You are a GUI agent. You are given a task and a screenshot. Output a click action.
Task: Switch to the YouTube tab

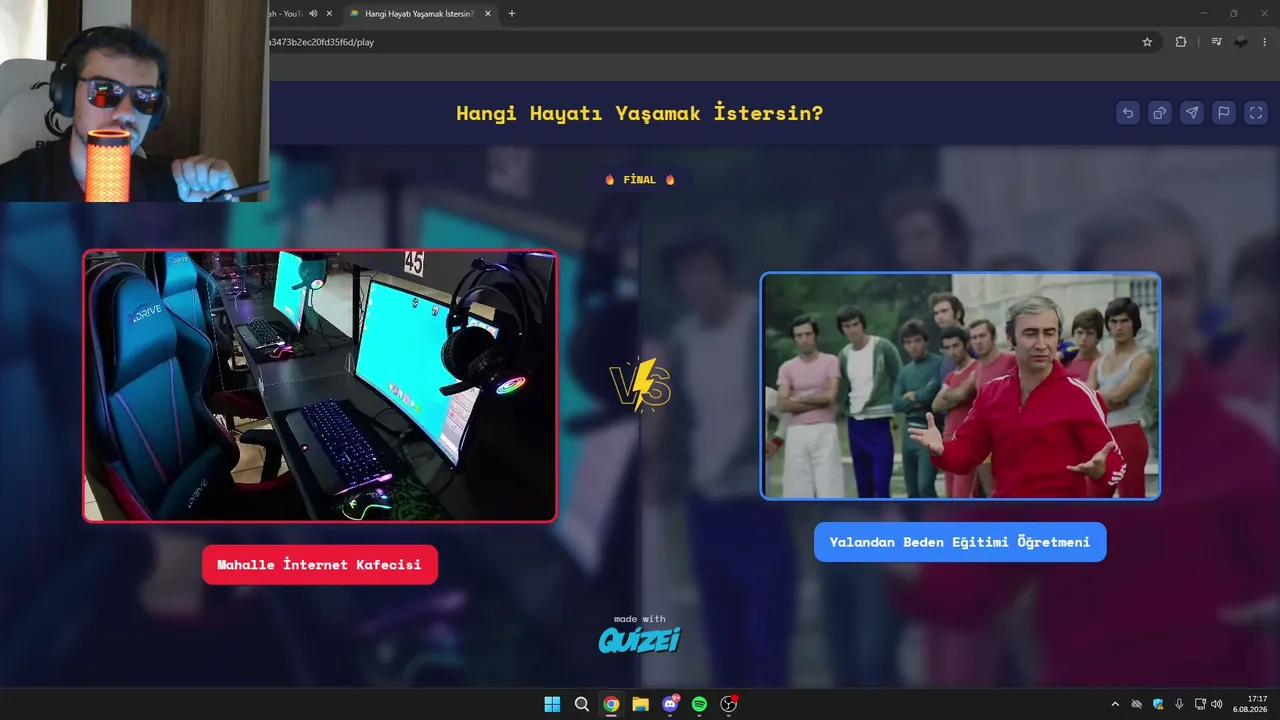point(285,14)
